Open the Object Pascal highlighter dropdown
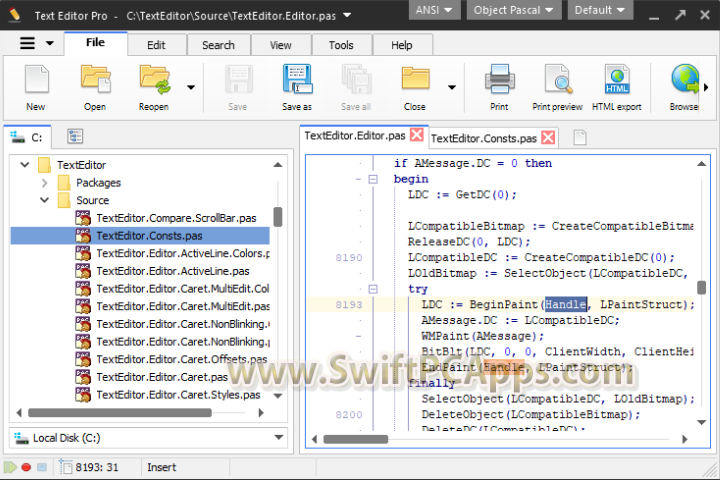Screen dimensions: 720x480 click(513, 10)
